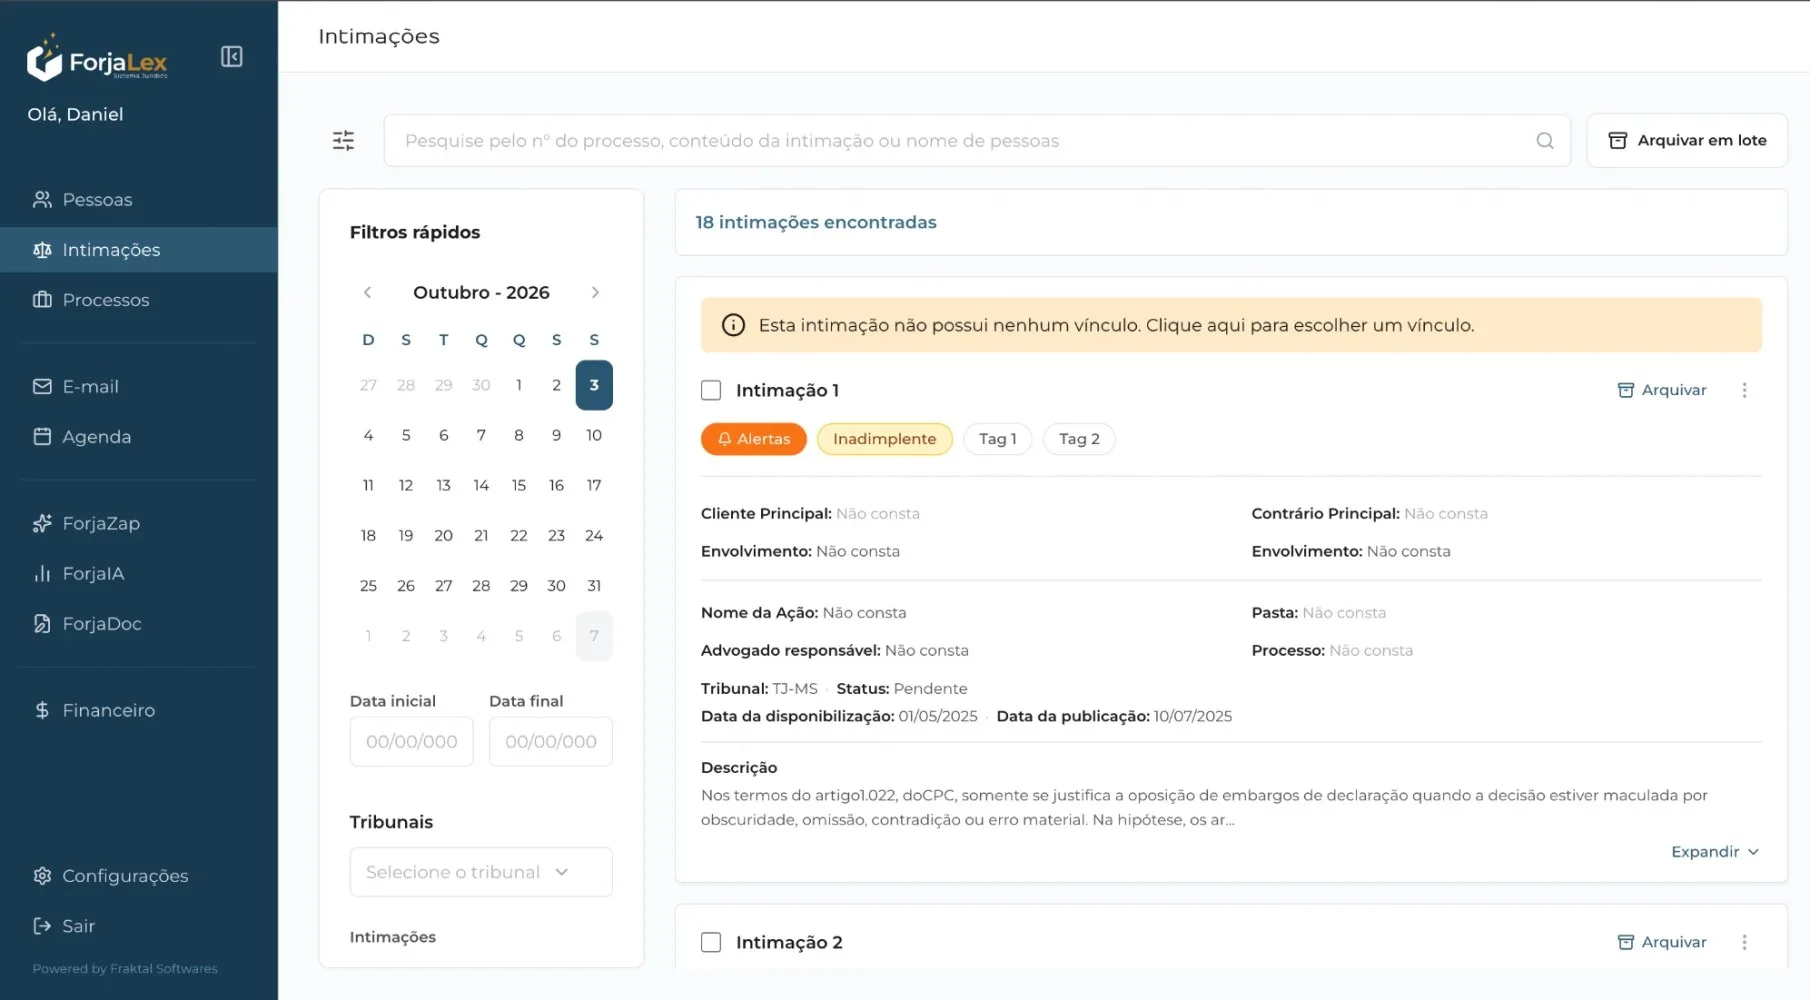Viewport: 1810px width, 1000px height.
Task: Click the Tag 1 chip
Action: tap(998, 439)
